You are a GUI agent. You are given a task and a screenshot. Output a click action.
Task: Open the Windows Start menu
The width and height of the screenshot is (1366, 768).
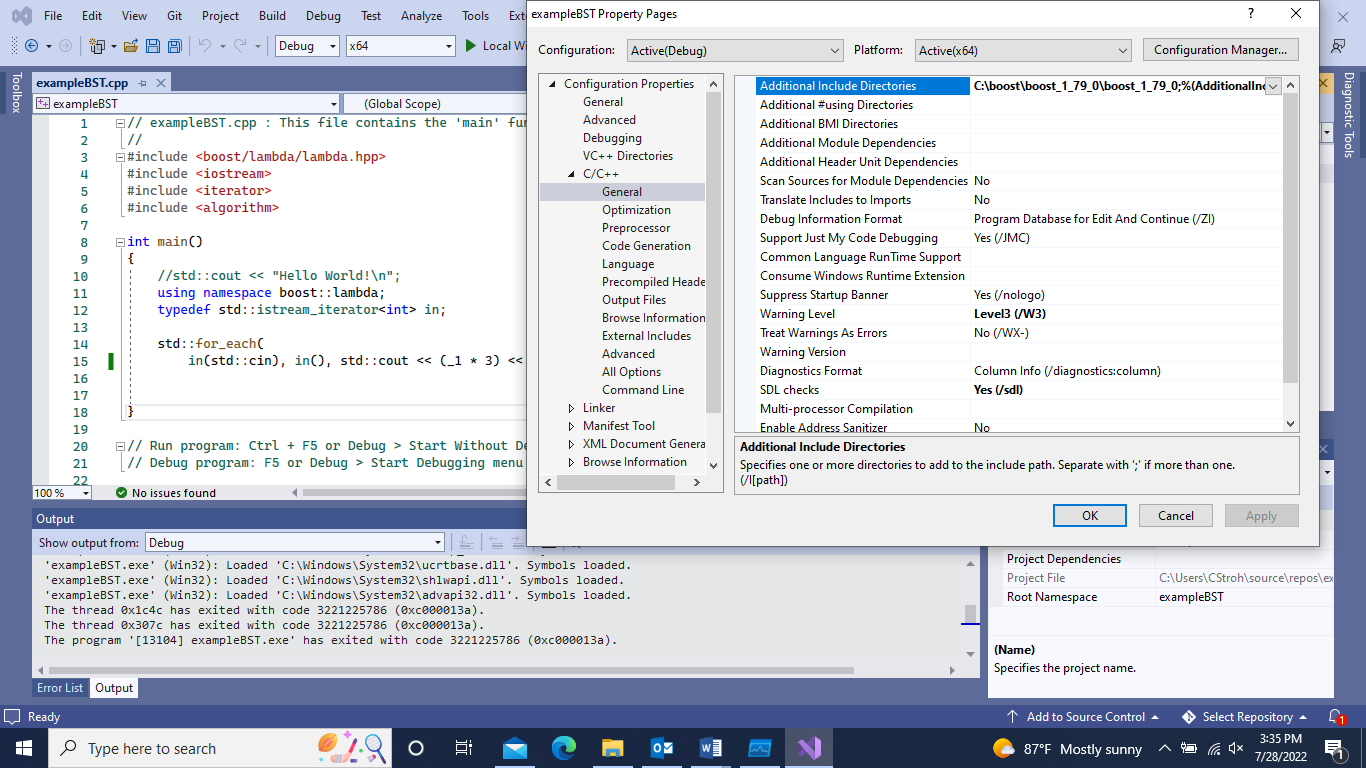pyautogui.click(x=24, y=748)
